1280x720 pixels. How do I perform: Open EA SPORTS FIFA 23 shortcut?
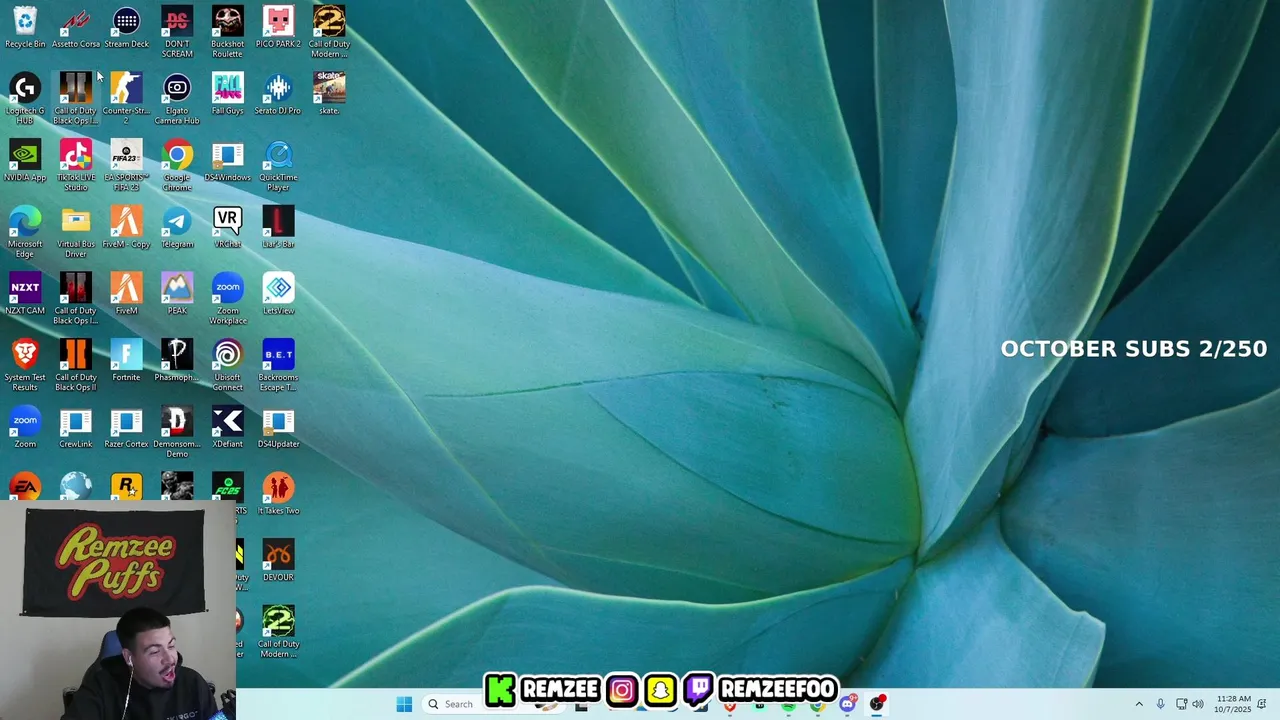[x=126, y=166]
